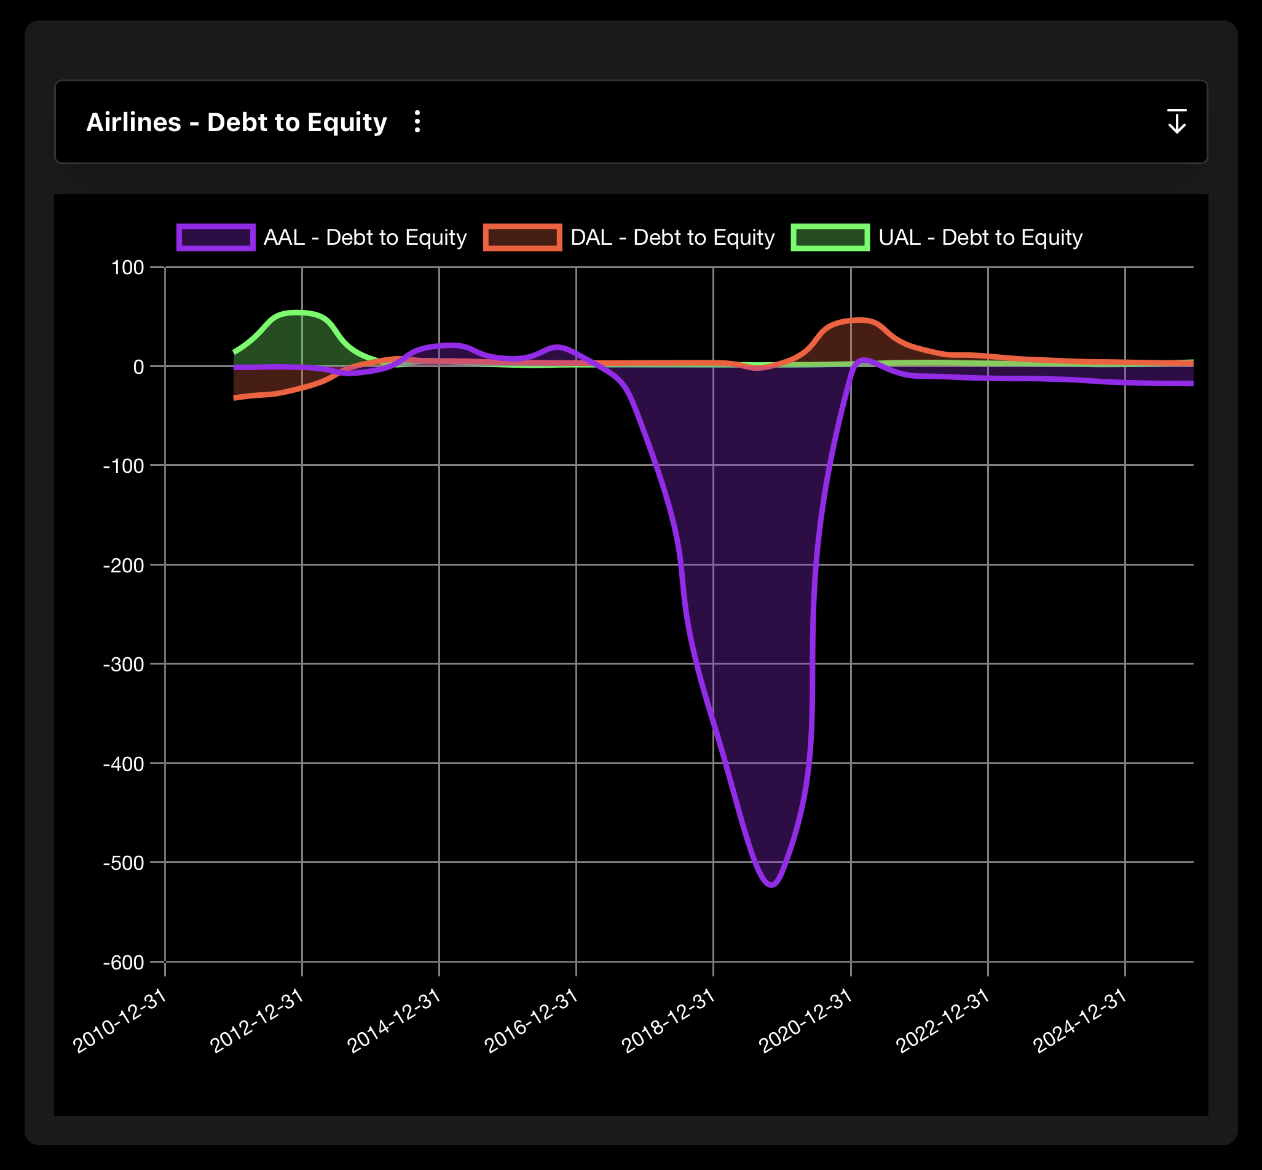This screenshot has height=1170, width=1262.
Task: Click the 2010-12-31 x-axis label
Action: click(121, 1020)
